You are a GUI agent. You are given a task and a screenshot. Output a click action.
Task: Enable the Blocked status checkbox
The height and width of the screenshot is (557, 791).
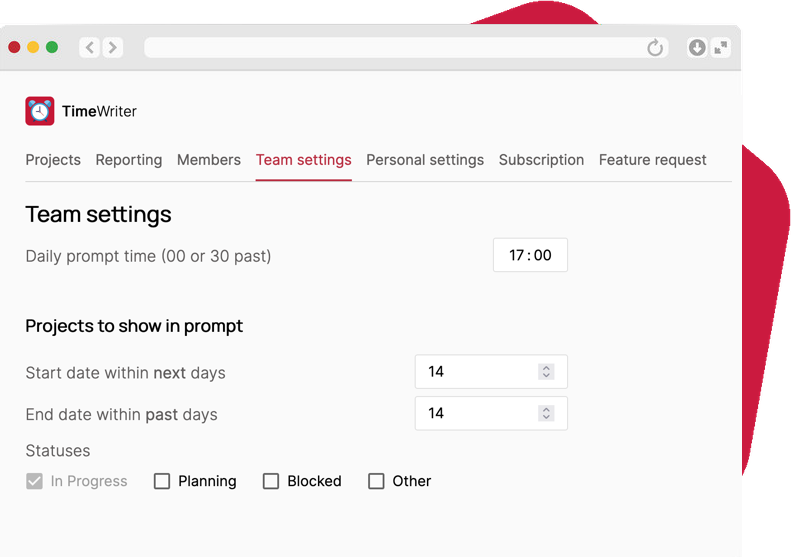[271, 481]
